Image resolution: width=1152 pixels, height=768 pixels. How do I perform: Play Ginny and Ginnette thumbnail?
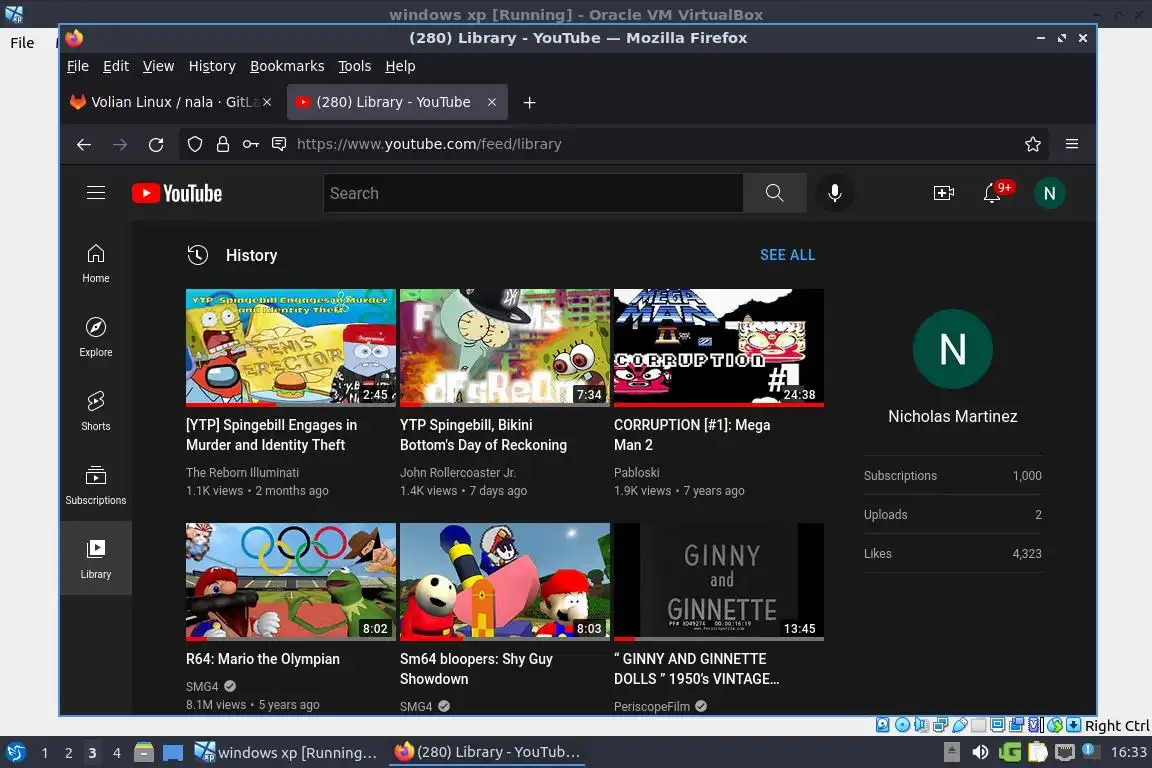(719, 581)
